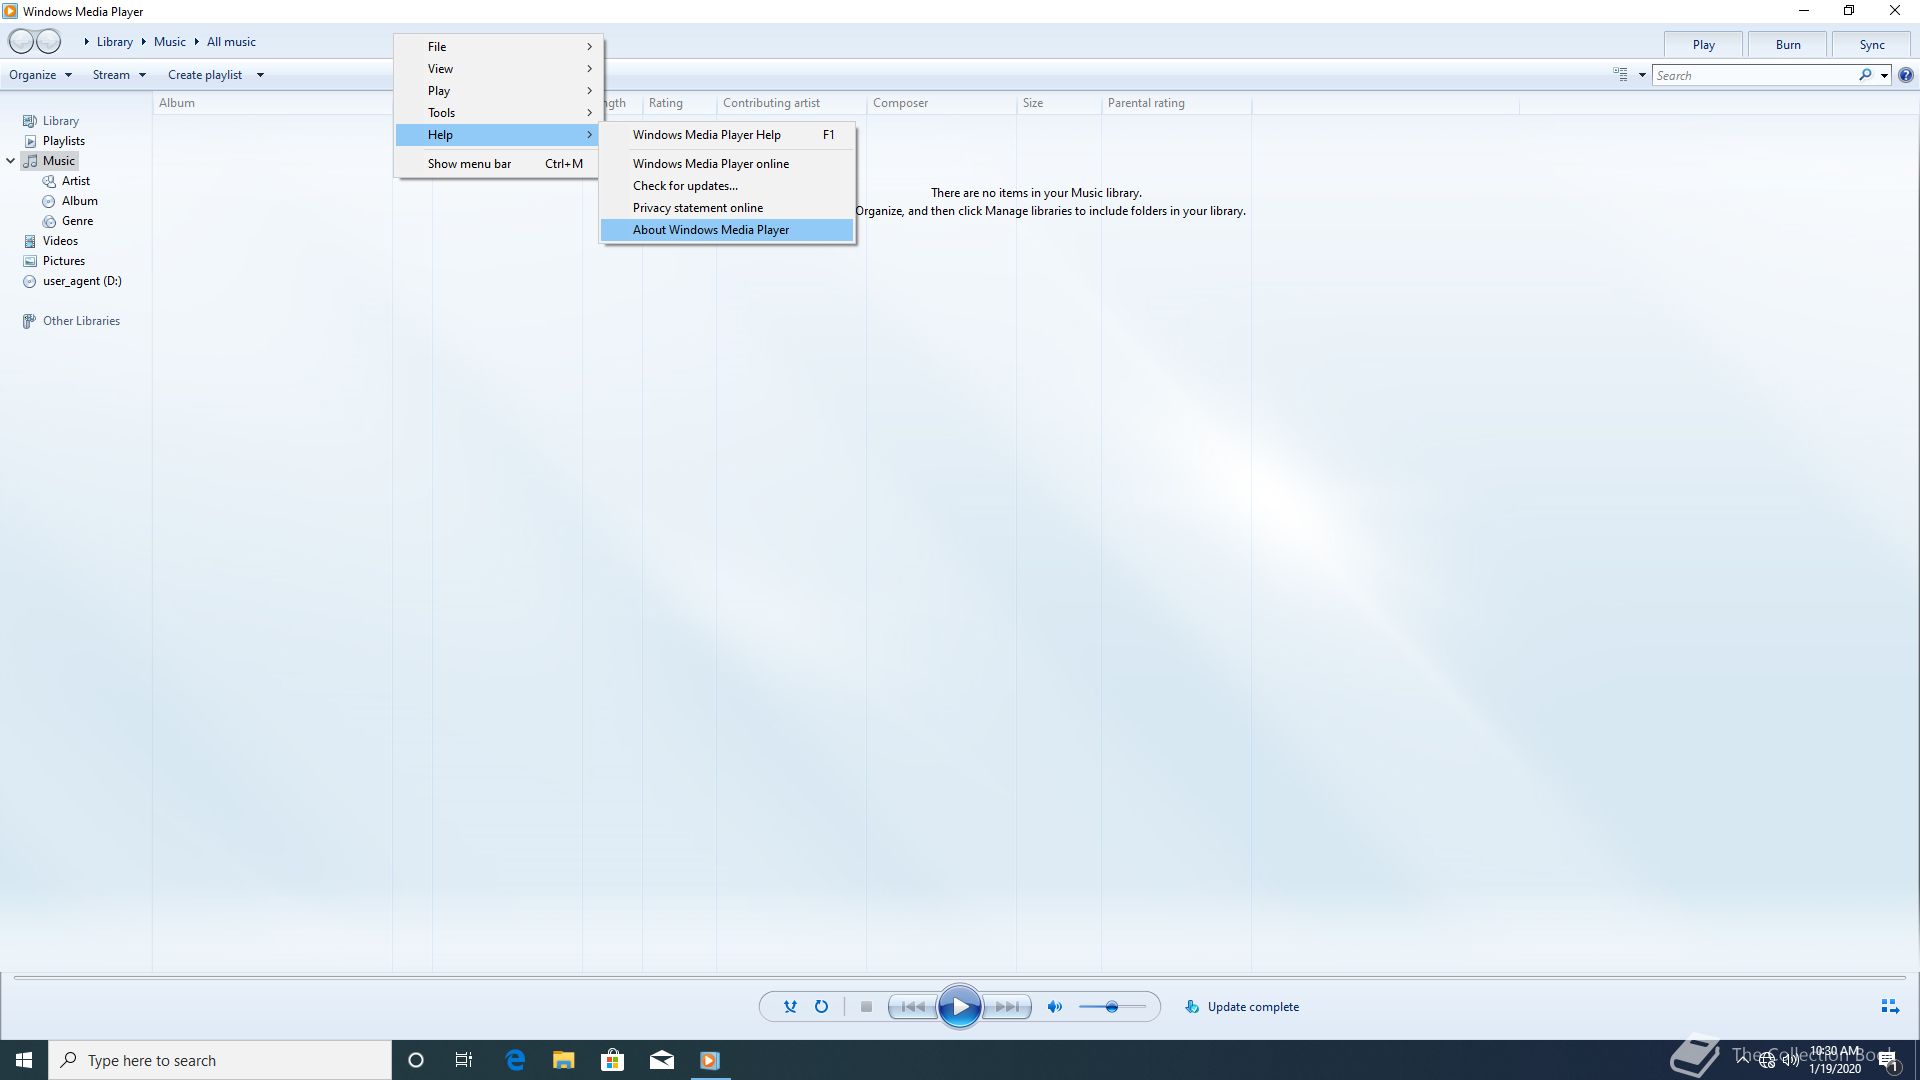Adjust the volume slider
Viewport: 1920px width, 1080px height.
tap(1112, 1007)
